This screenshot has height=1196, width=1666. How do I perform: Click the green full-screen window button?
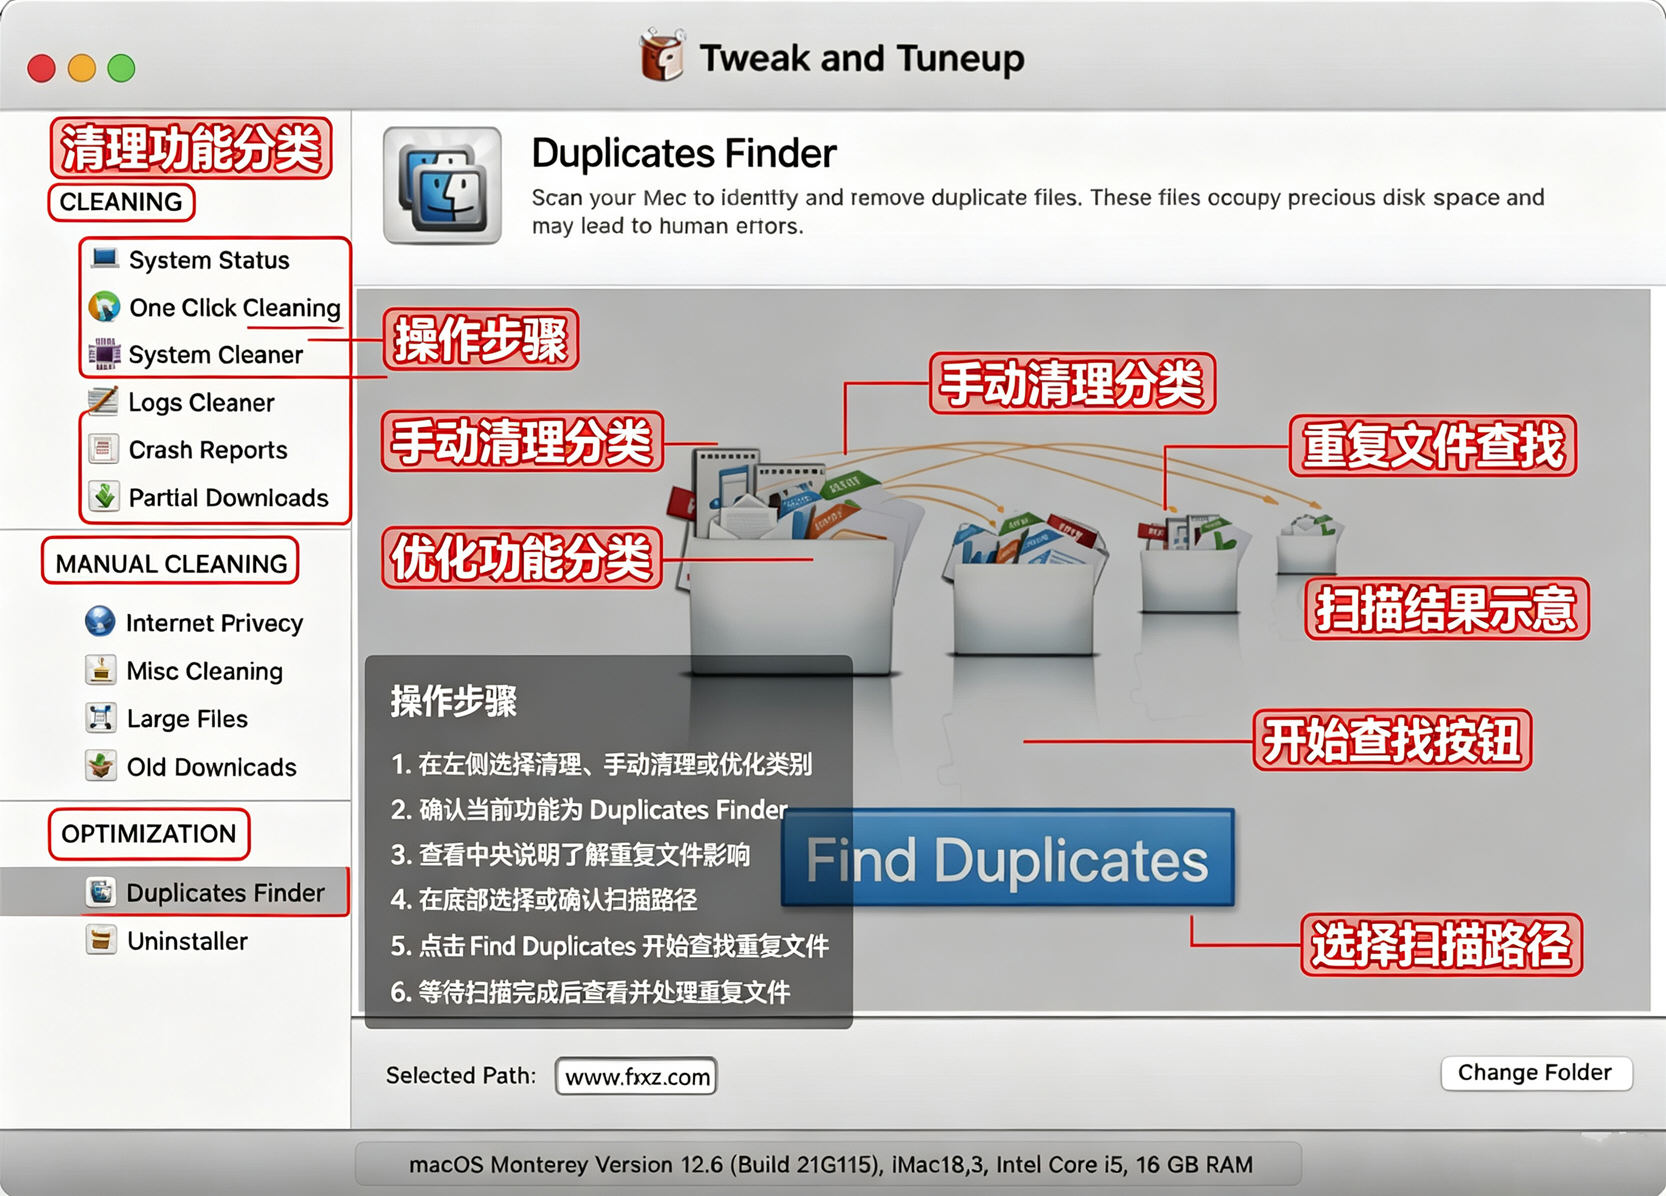pos(121,68)
